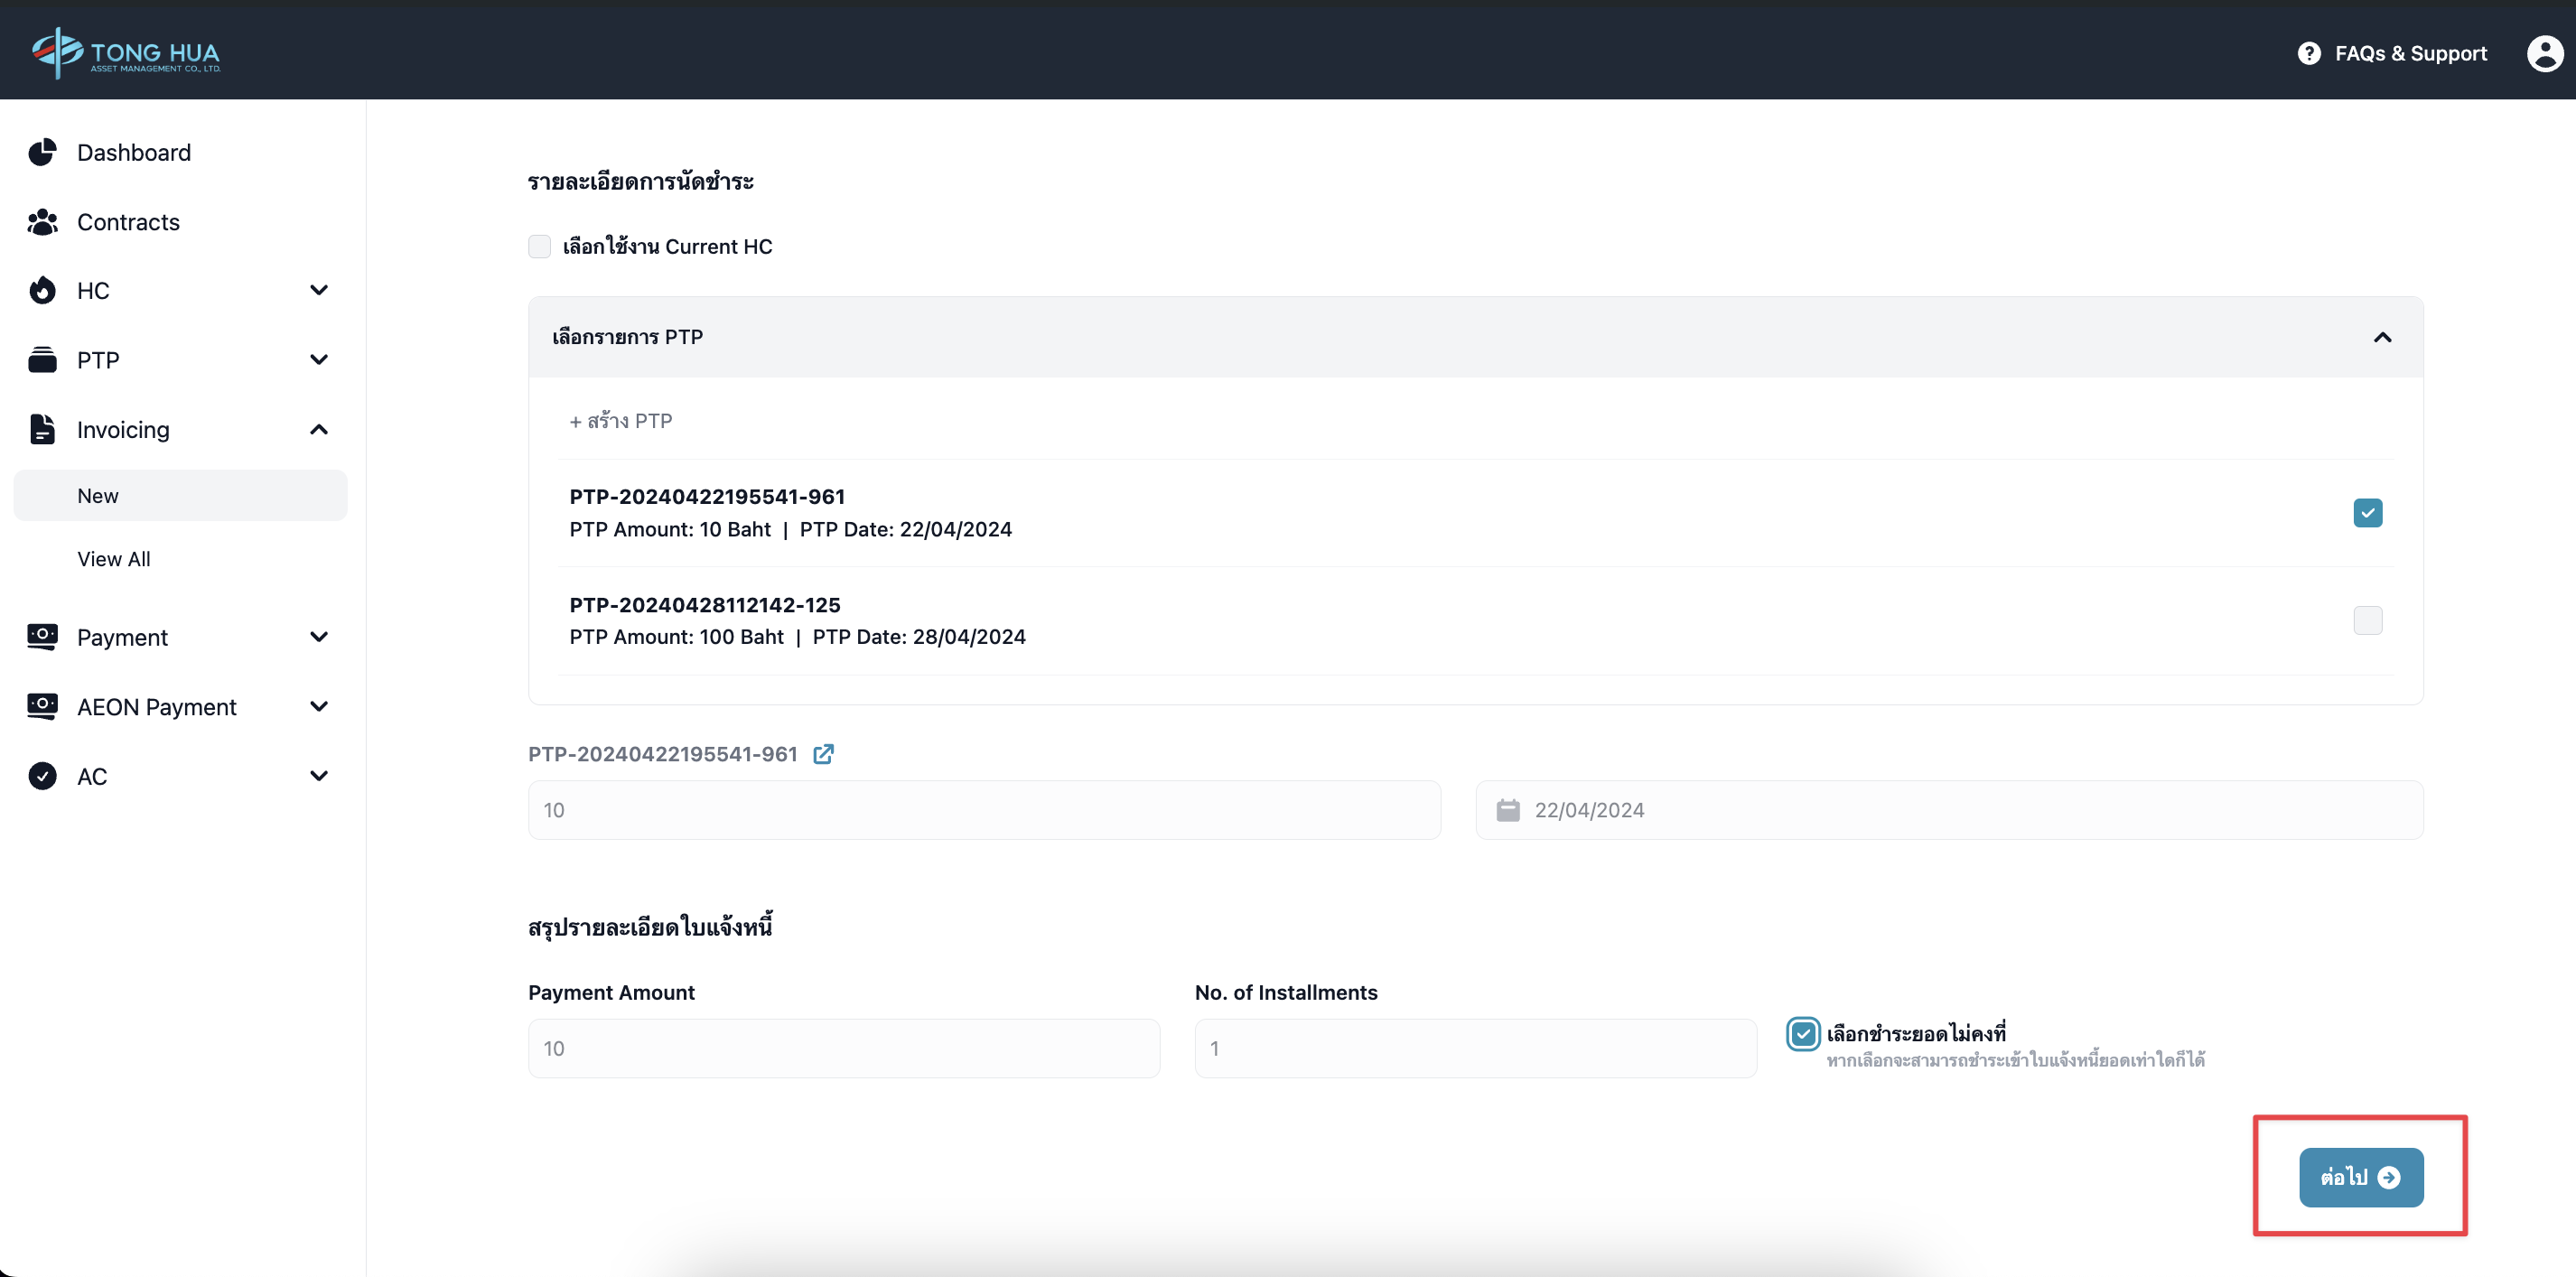Click the ต่อไป next button
2576x1277 pixels.
2360,1177
